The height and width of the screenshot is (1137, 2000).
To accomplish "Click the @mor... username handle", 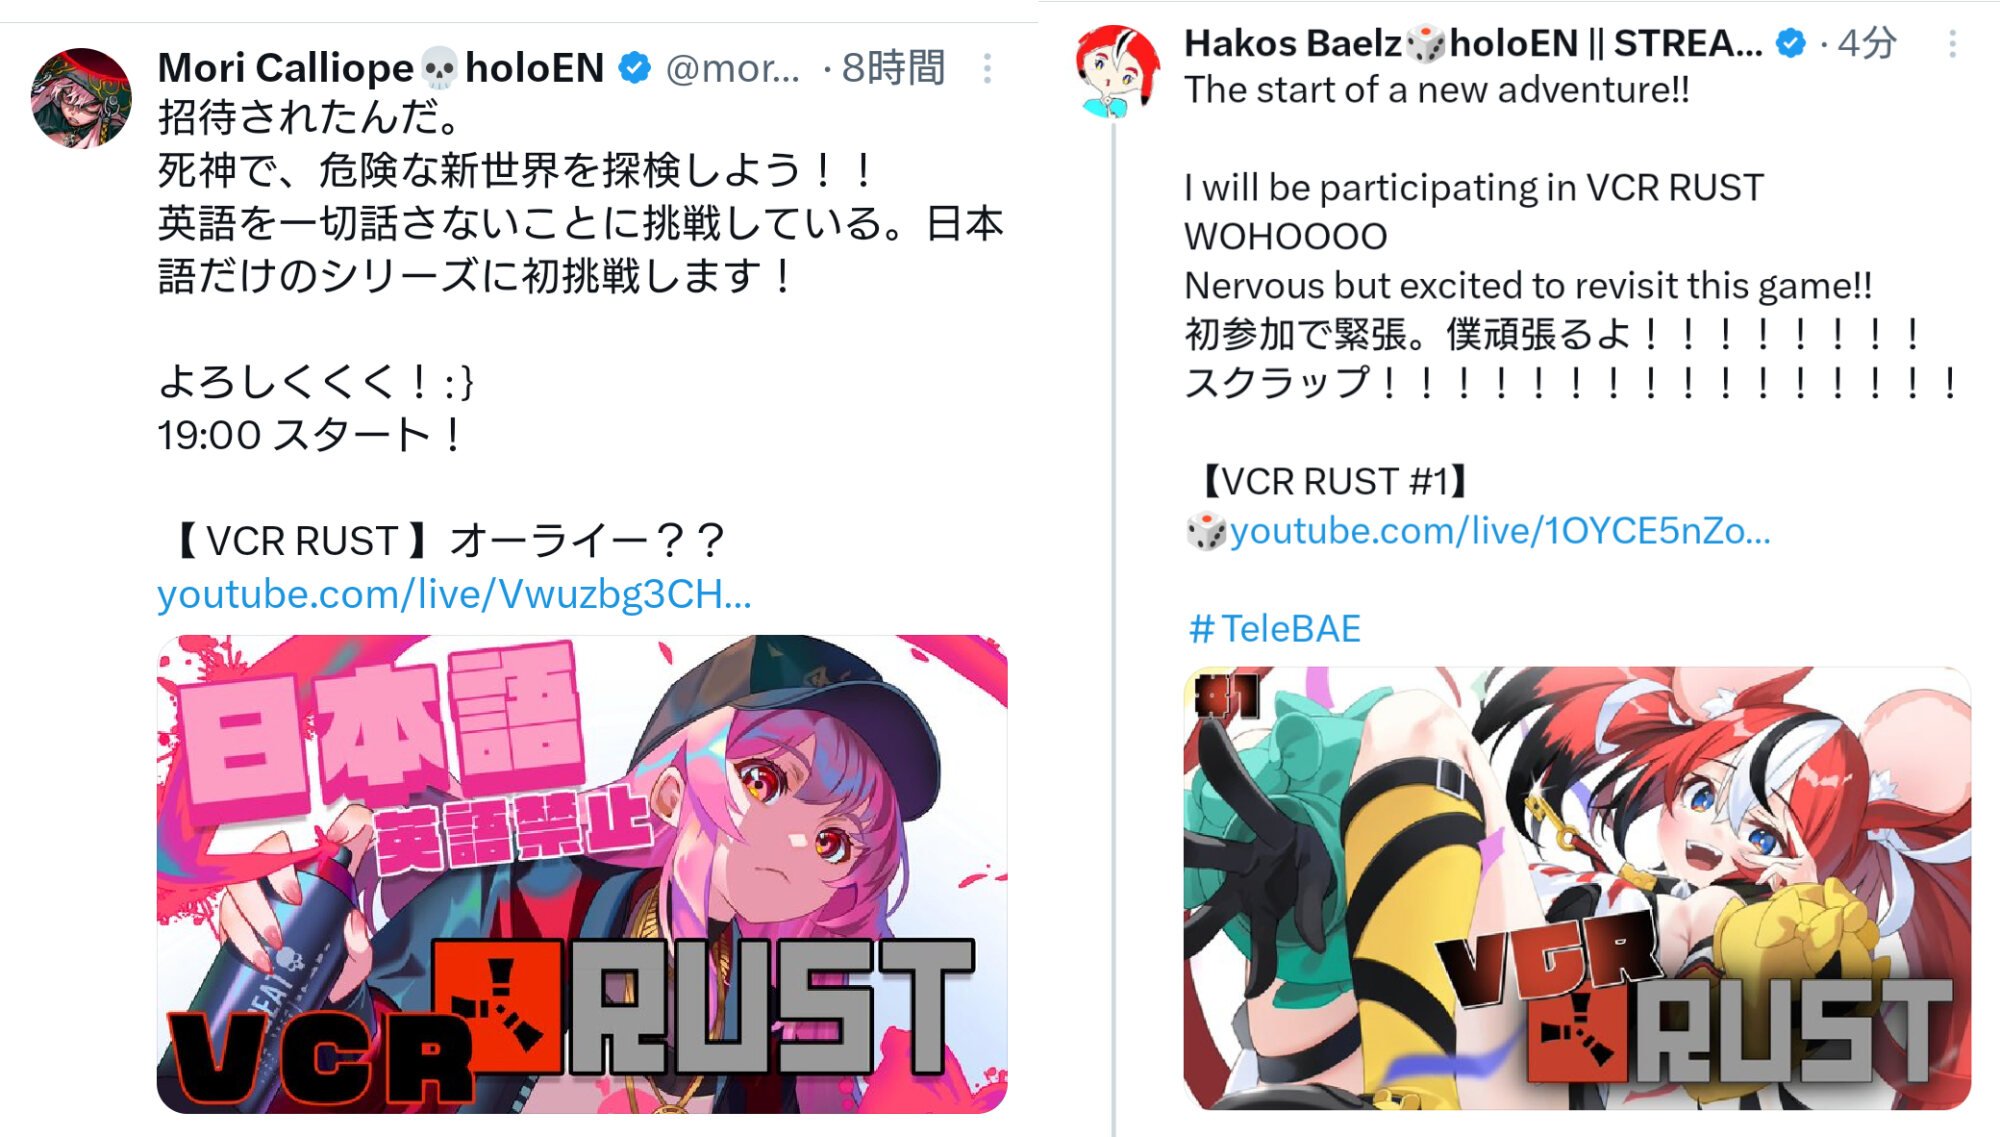I will tap(733, 68).
